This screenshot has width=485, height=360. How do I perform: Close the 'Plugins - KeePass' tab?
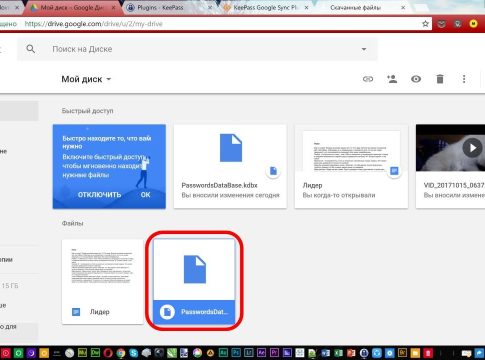pyautogui.click(x=210, y=7)
